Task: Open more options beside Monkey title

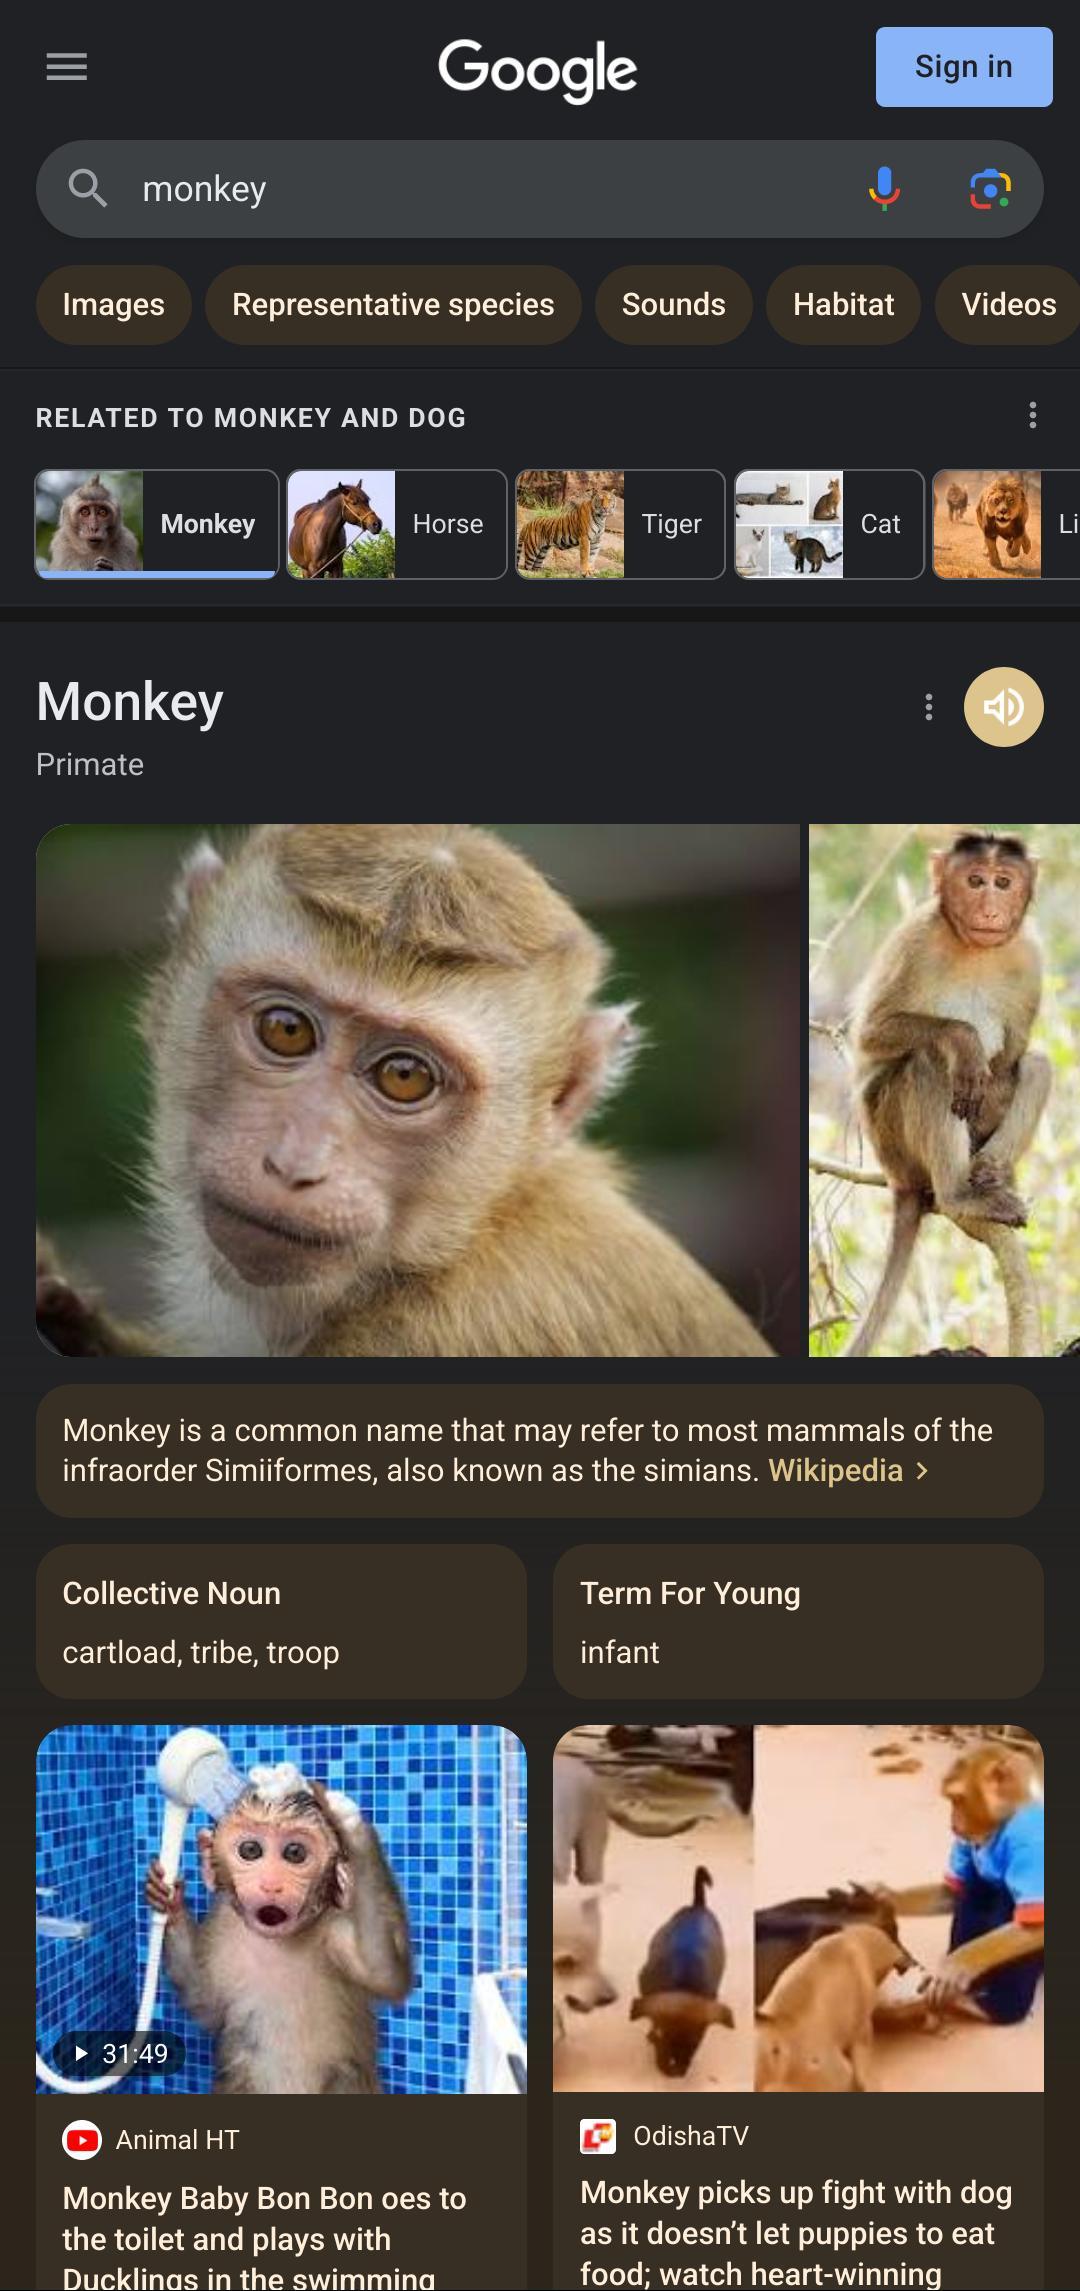Action: 929,707
